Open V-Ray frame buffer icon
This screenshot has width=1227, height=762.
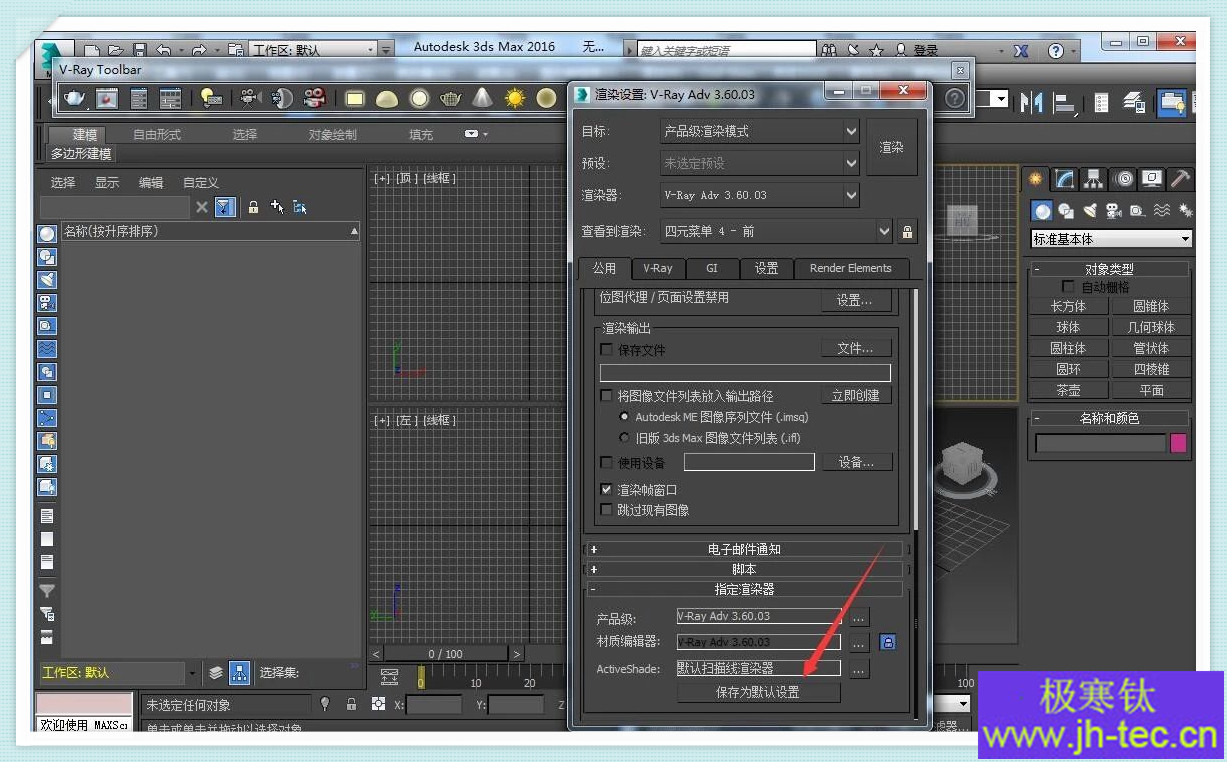point(107,98)
